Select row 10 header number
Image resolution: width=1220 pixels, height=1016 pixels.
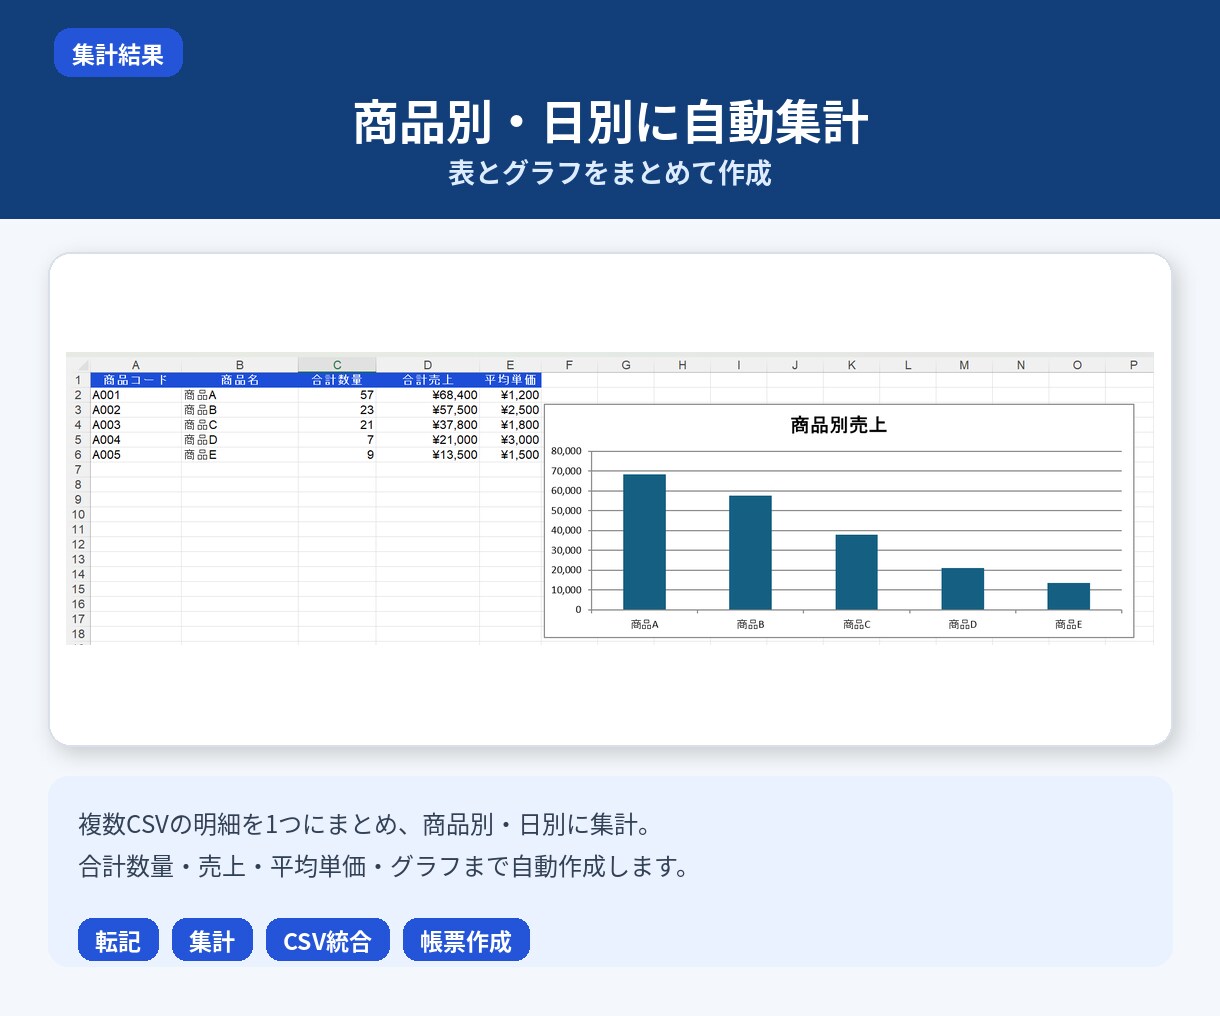pyautogui.click(x=78, y=514)
